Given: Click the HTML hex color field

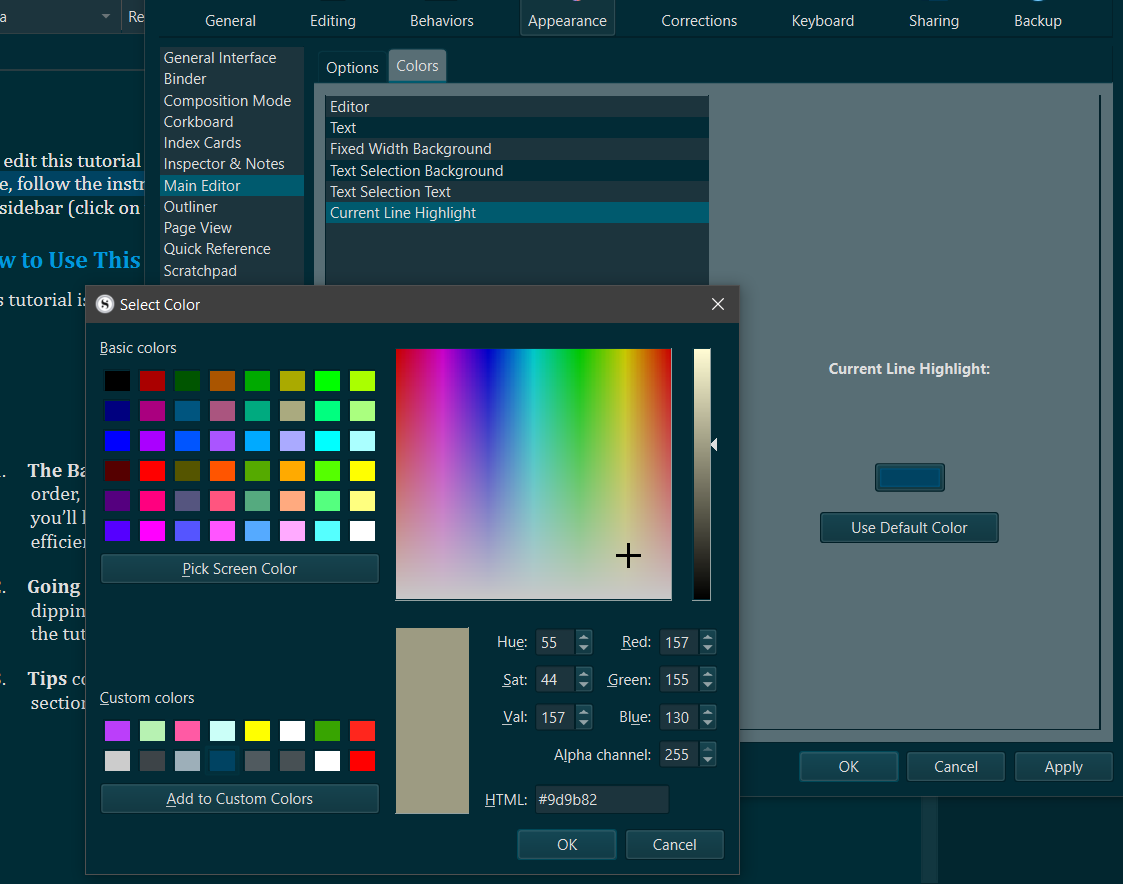Looking at the screenshot, I should tap(602, 799).
